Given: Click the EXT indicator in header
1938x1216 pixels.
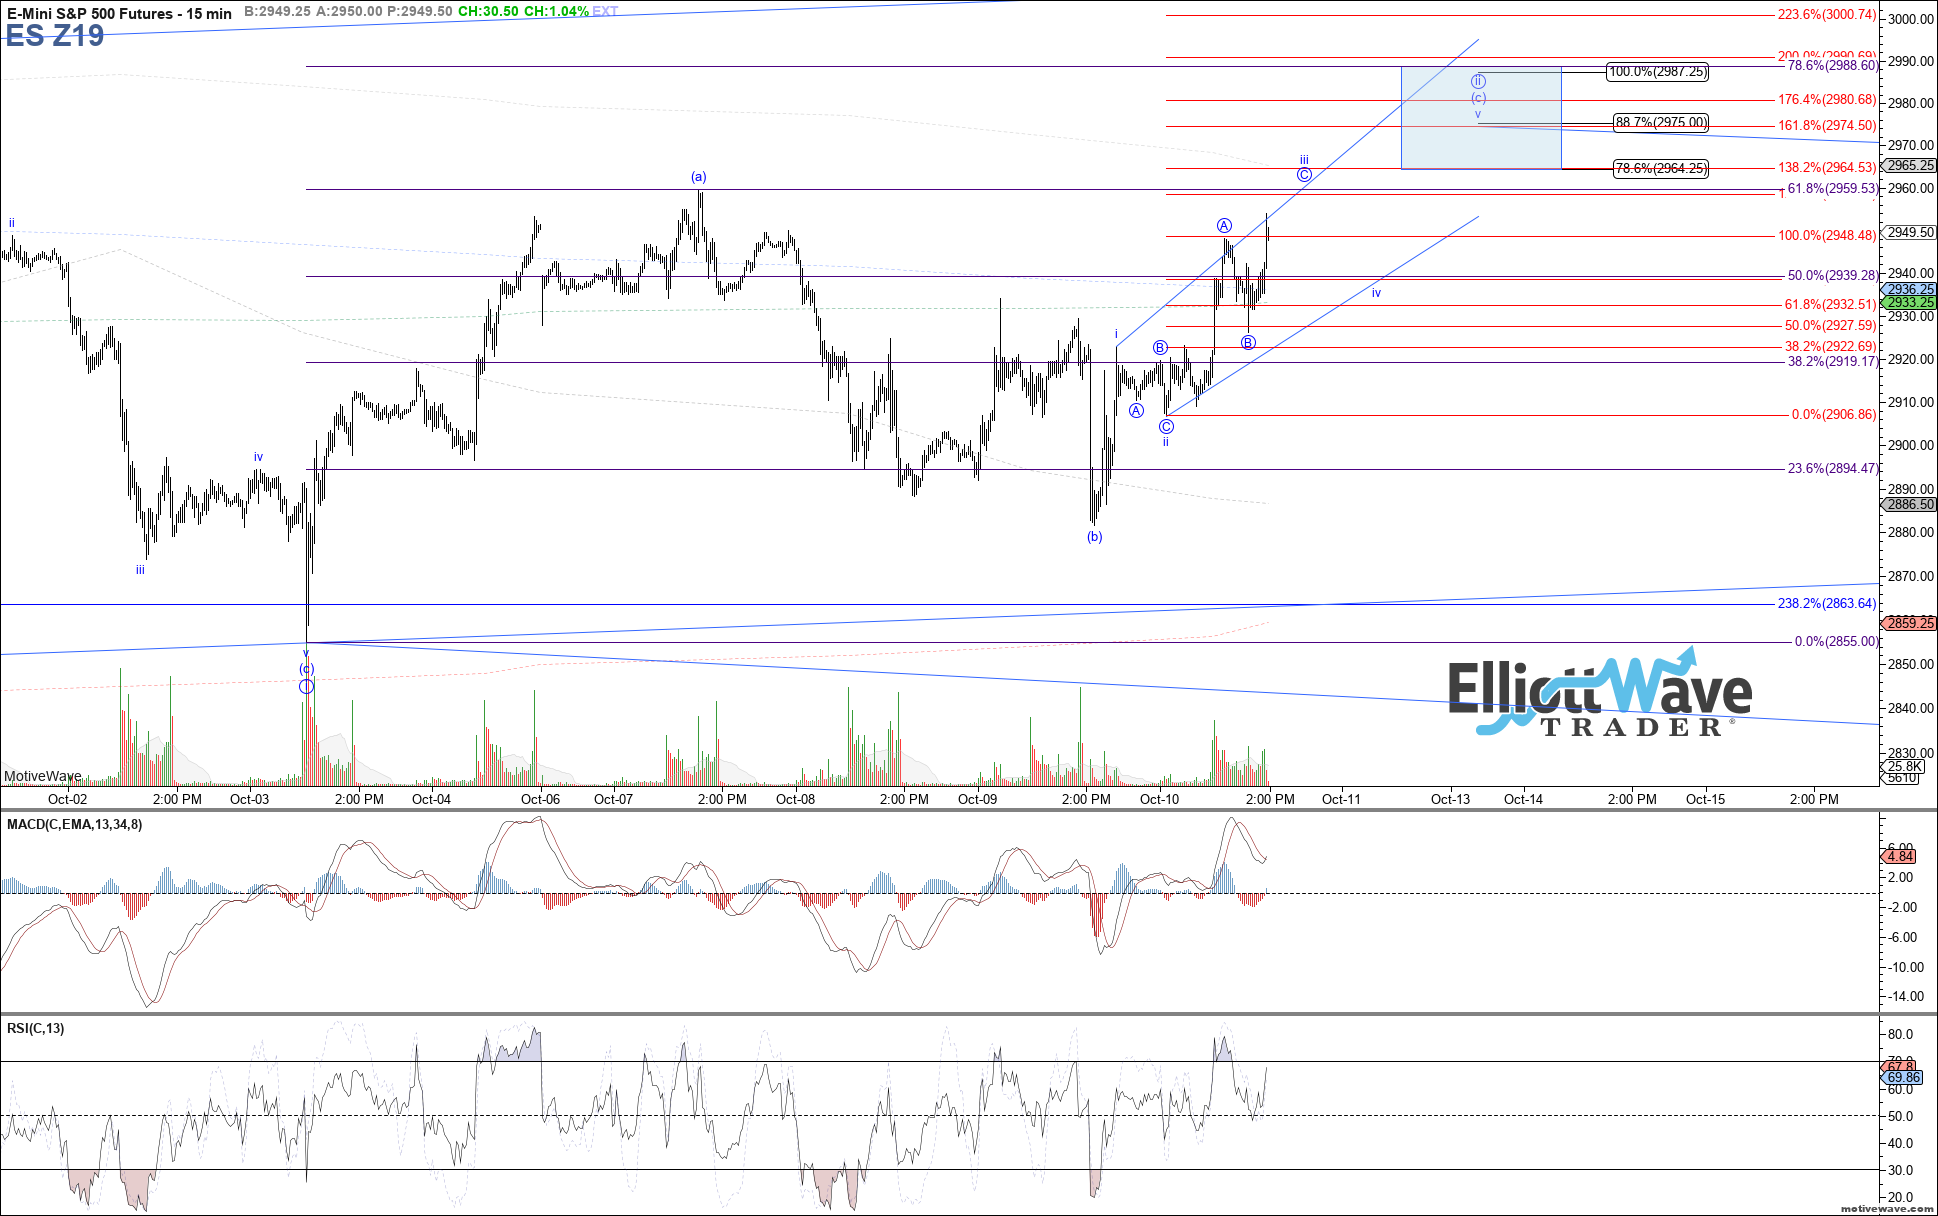Looking at the screenshot, I should tap(605, 11).
